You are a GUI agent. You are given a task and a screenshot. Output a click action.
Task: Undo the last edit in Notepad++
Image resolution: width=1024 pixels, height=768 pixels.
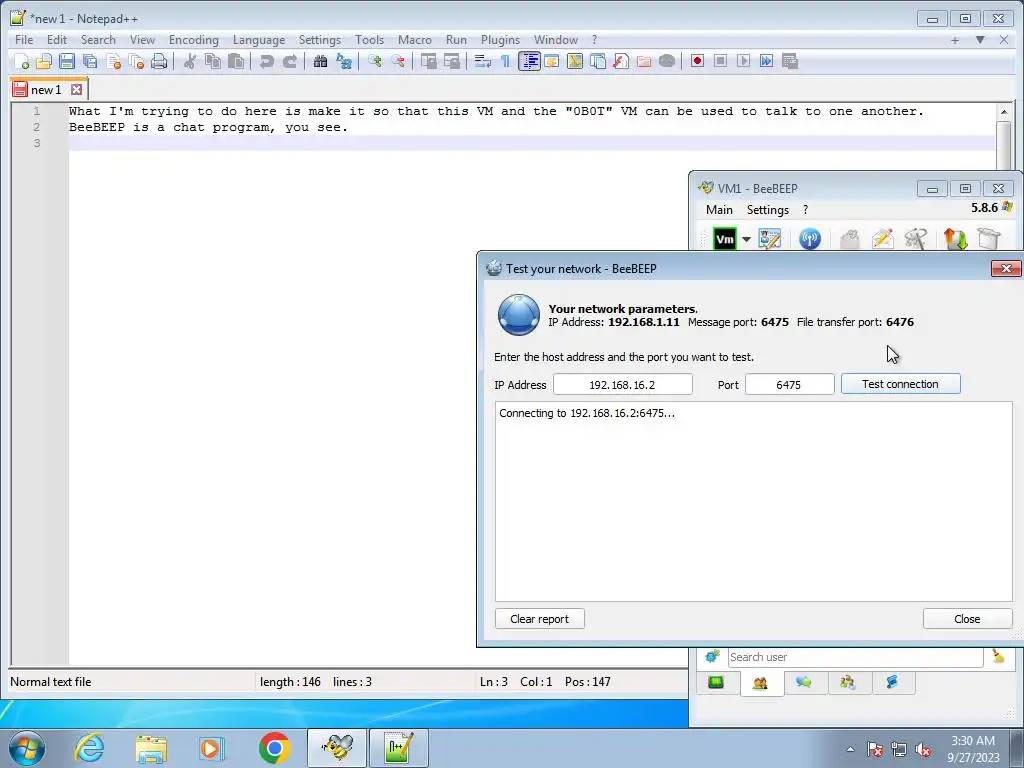coord(266,61)
